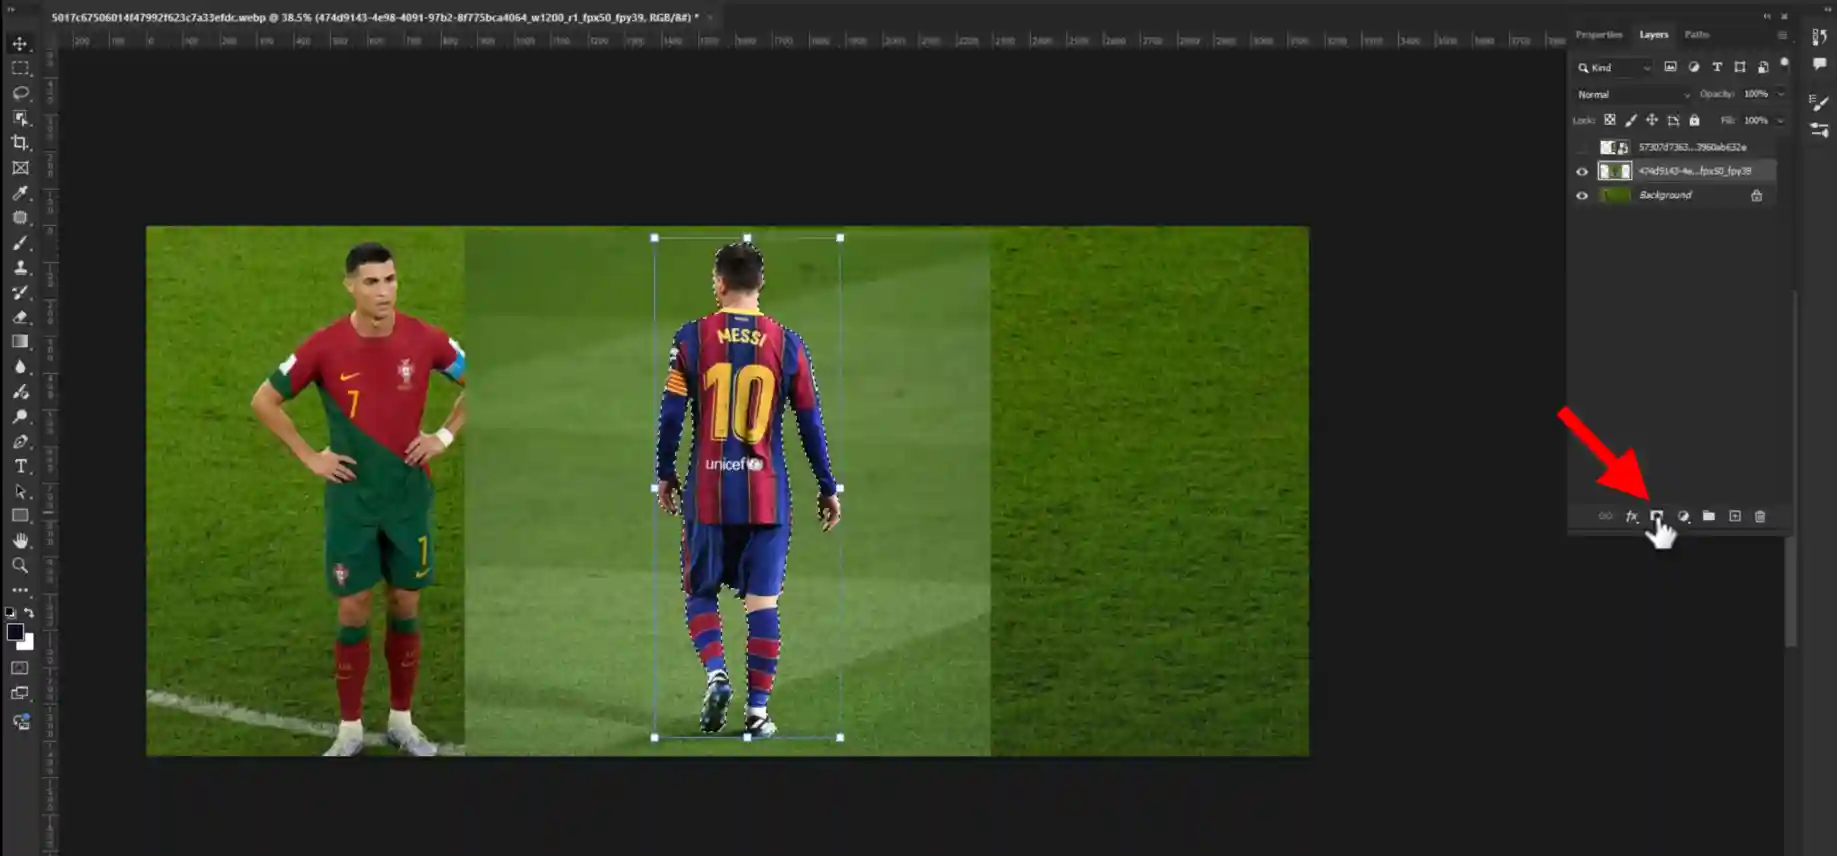Viewport: 1837px width, 856px height.
Task: Select the Spot Healing Brush tool
Action: 20,218
